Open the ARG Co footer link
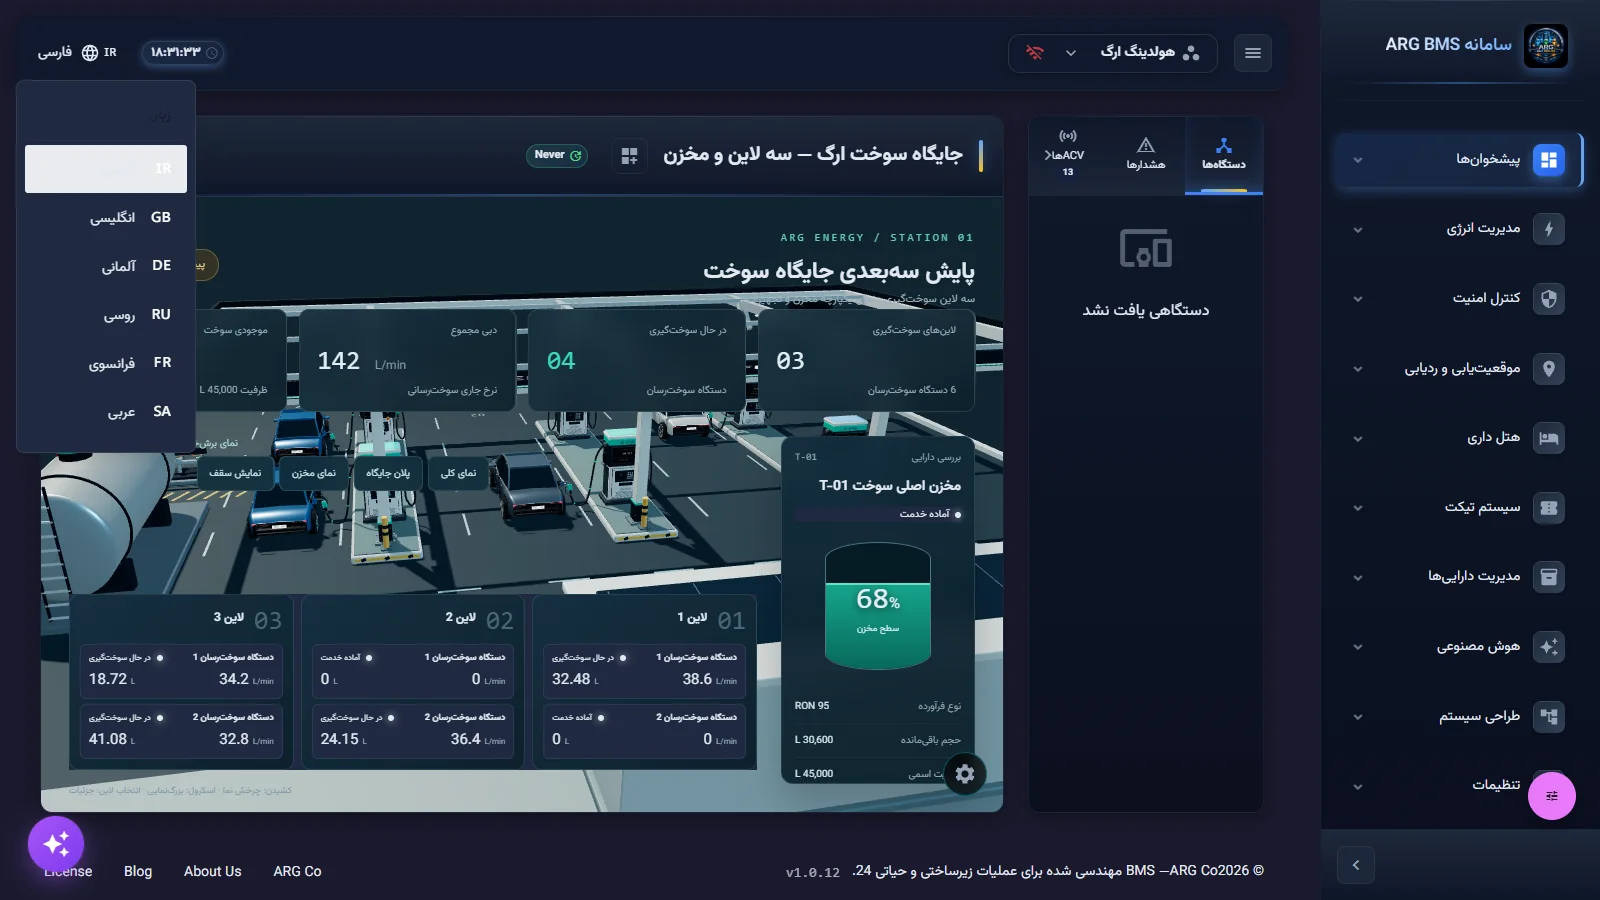 pos(298,871)
